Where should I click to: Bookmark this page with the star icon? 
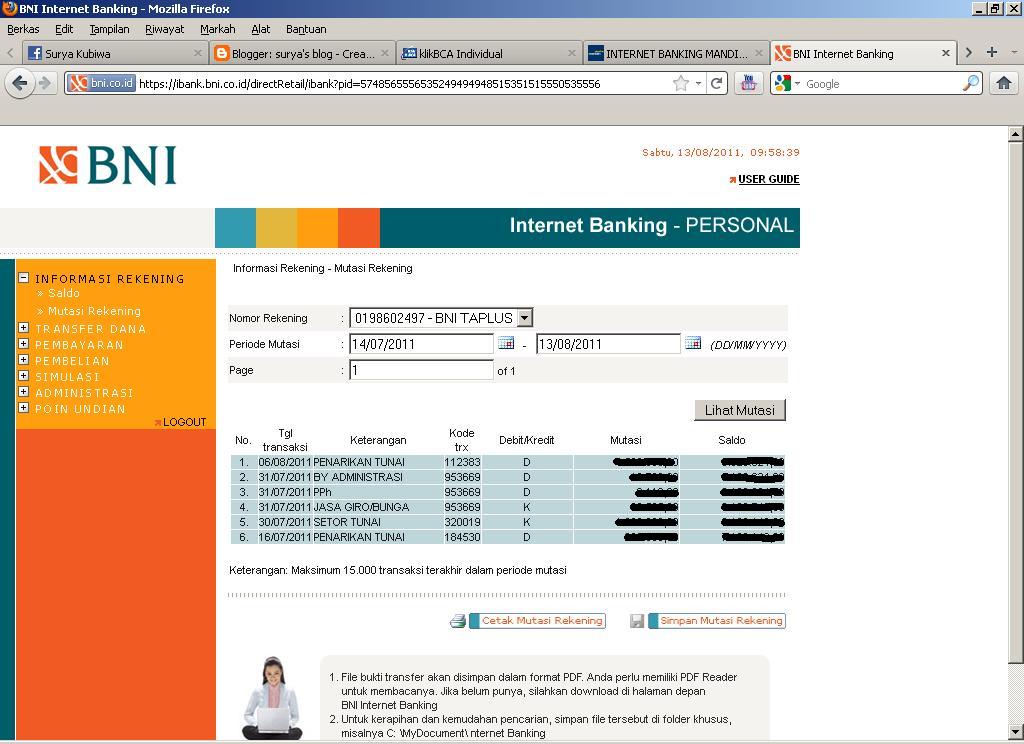click(x=680, y=84)
